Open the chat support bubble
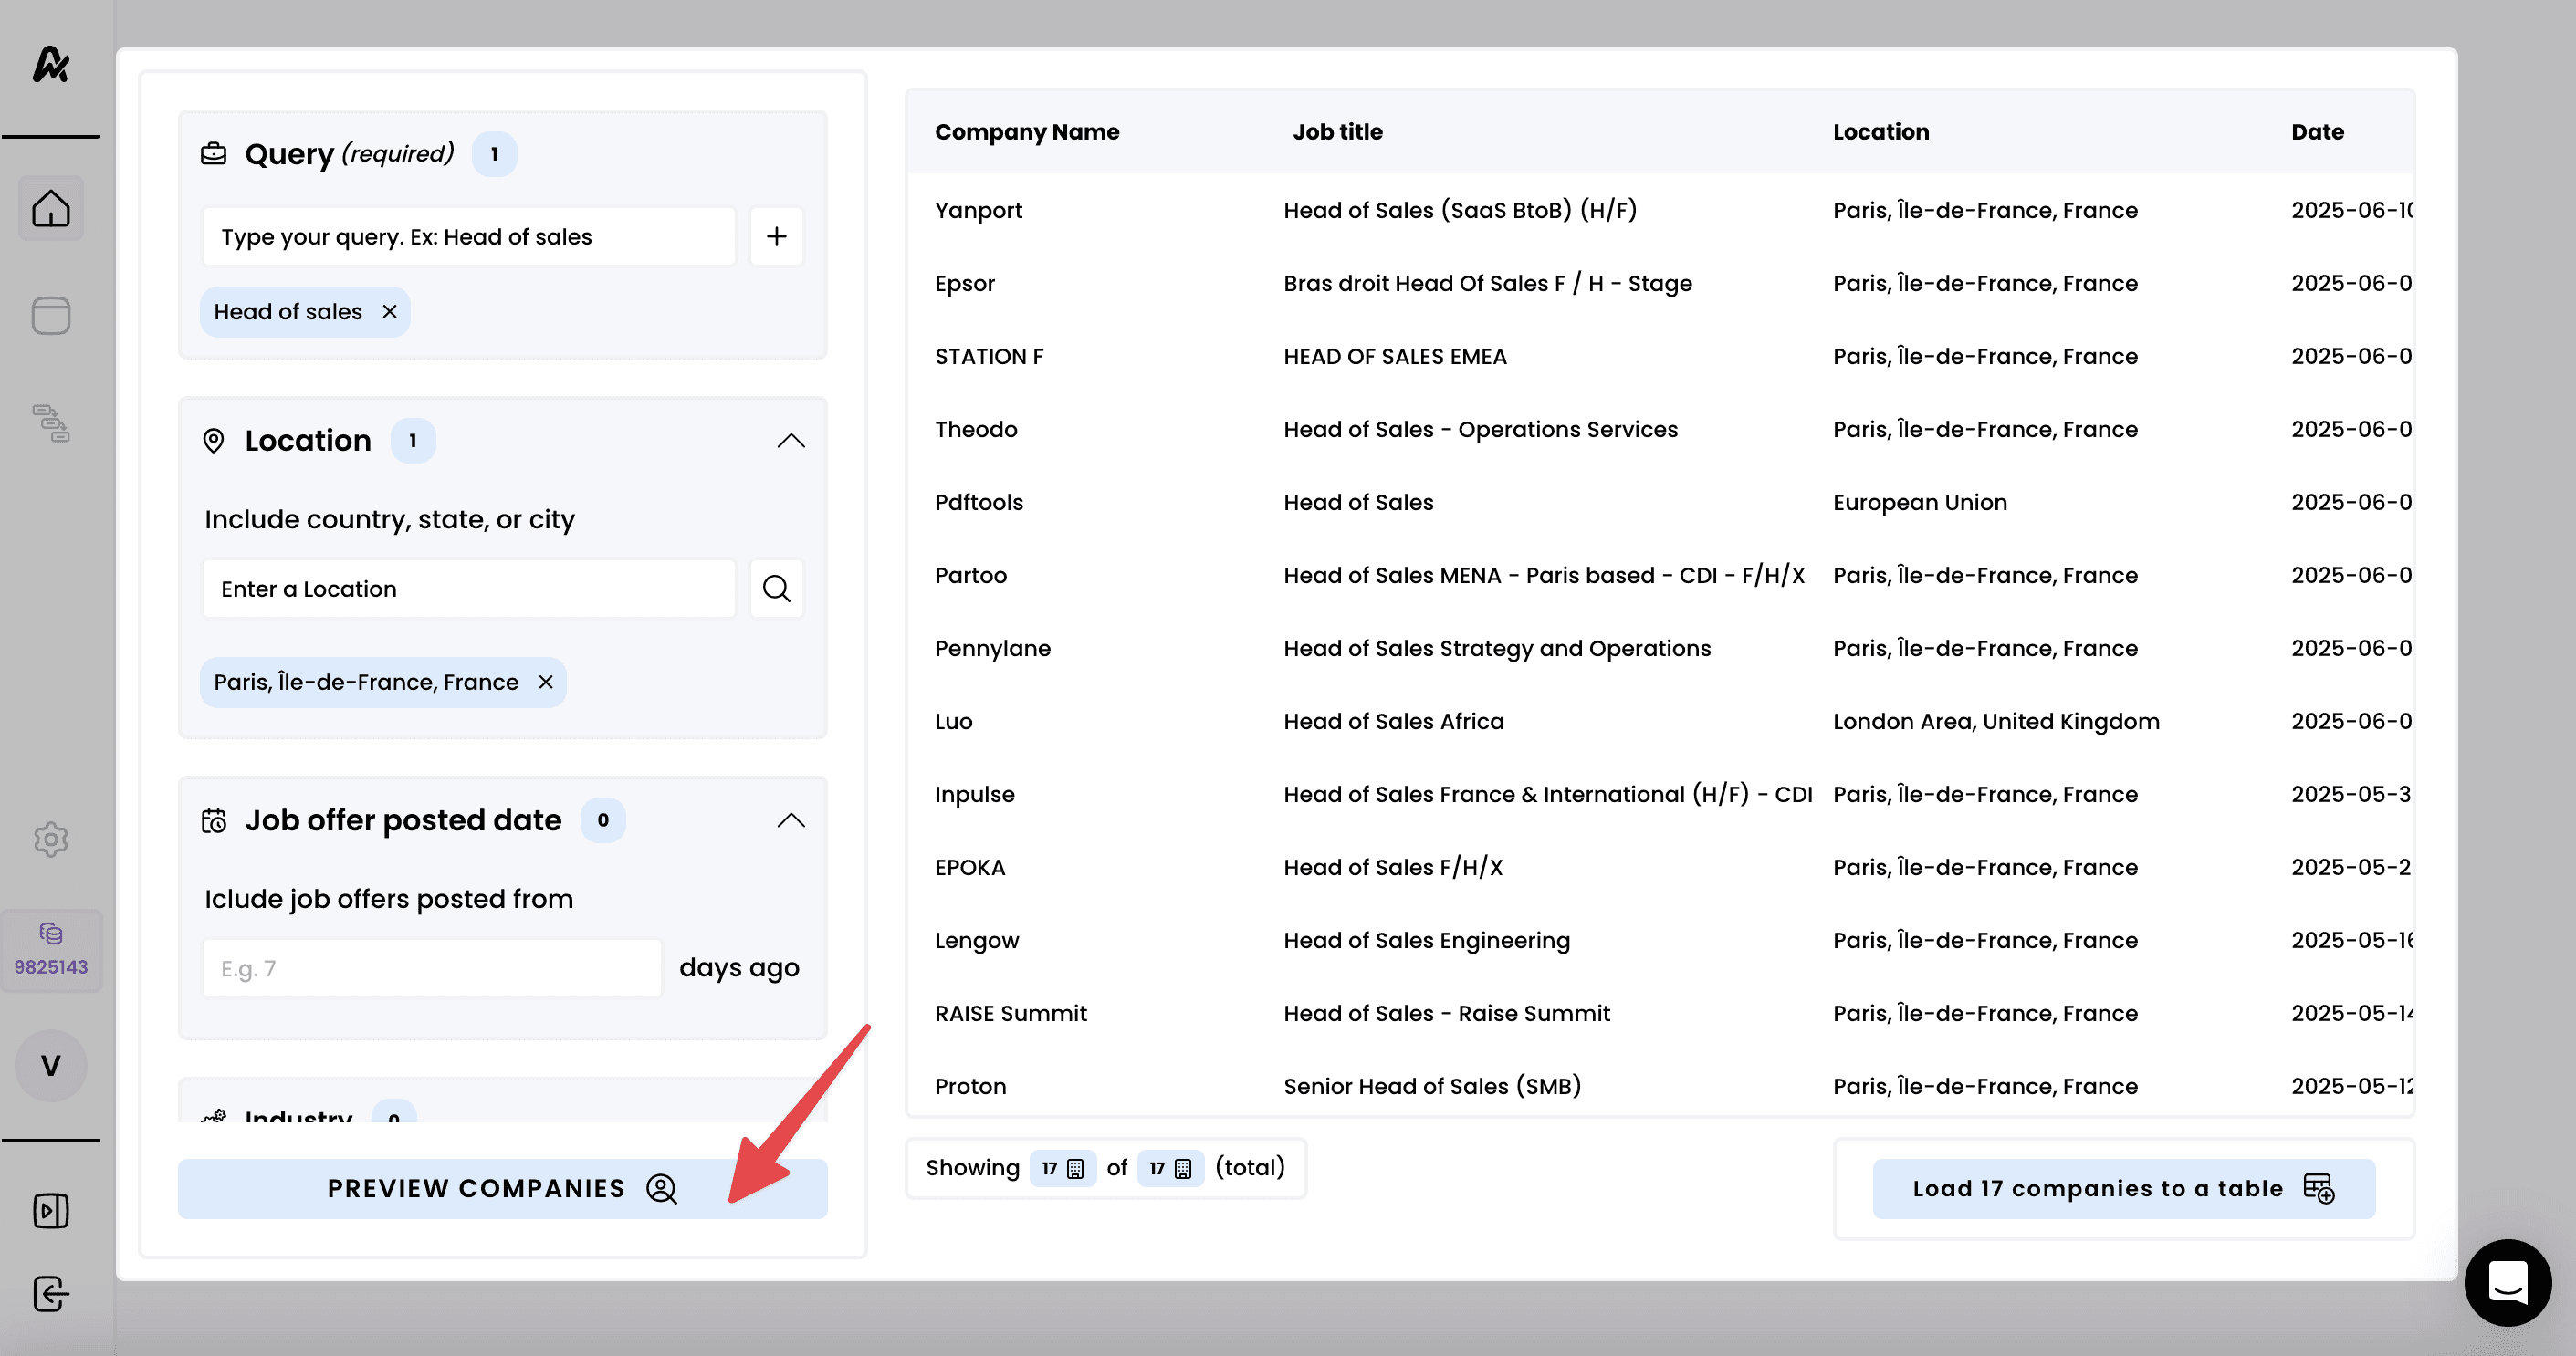The width and height of the screenshot is (2576, 1356). coord(2507,1282)
